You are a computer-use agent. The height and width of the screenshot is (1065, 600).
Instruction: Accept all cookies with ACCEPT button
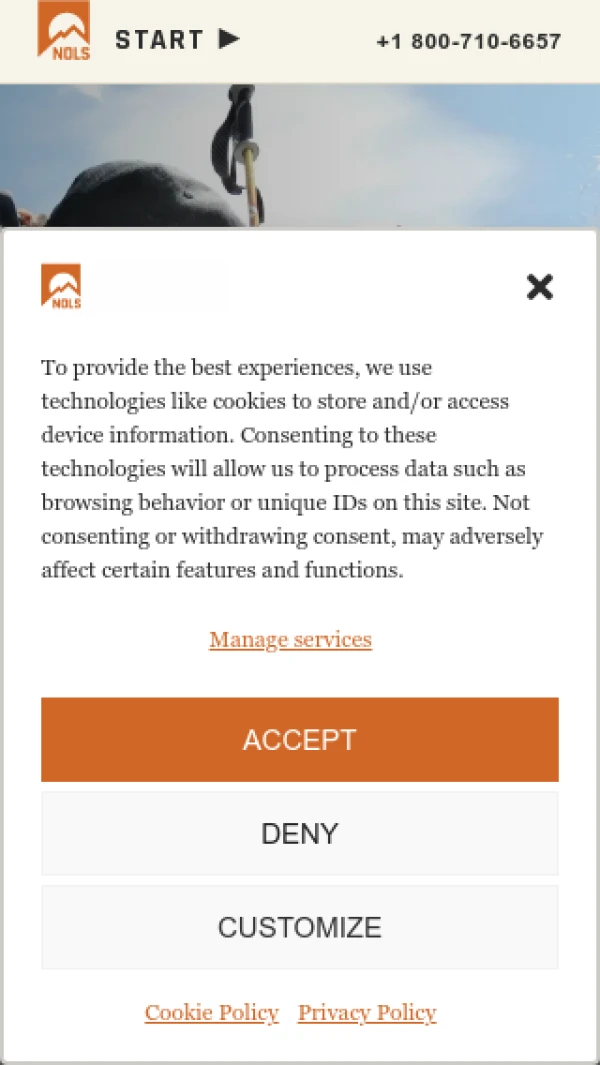300,740
